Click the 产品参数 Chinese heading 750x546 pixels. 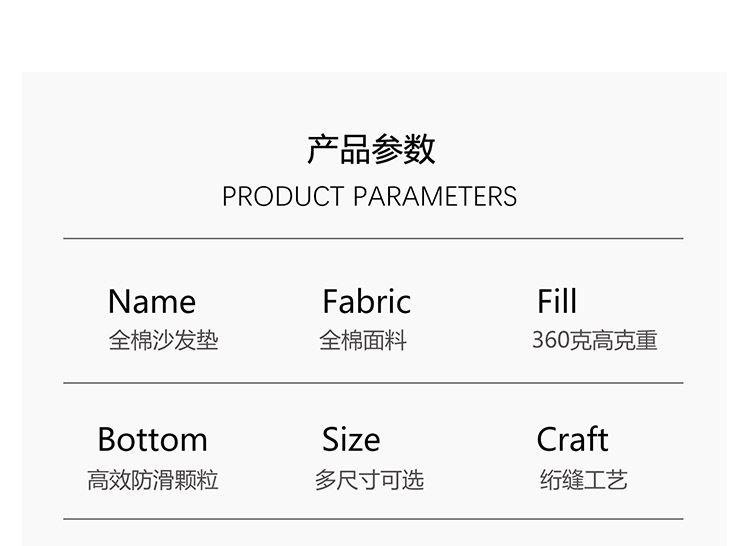pos(371,150)
